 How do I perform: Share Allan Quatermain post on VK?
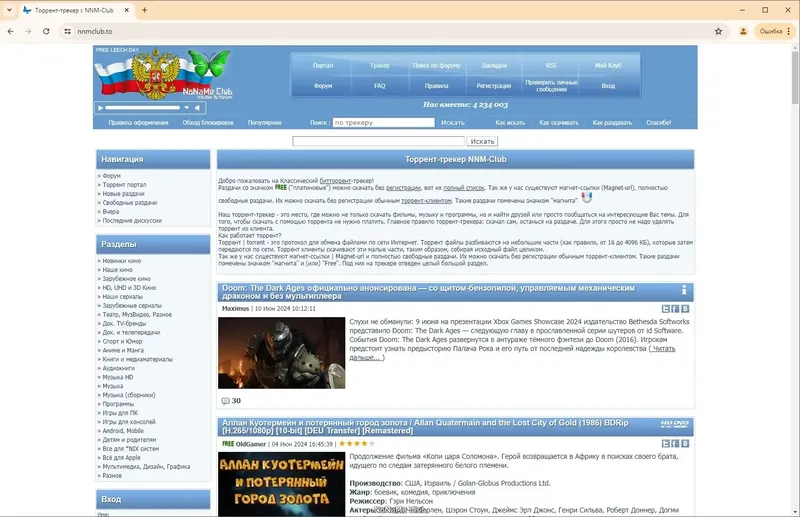point(685,444)
